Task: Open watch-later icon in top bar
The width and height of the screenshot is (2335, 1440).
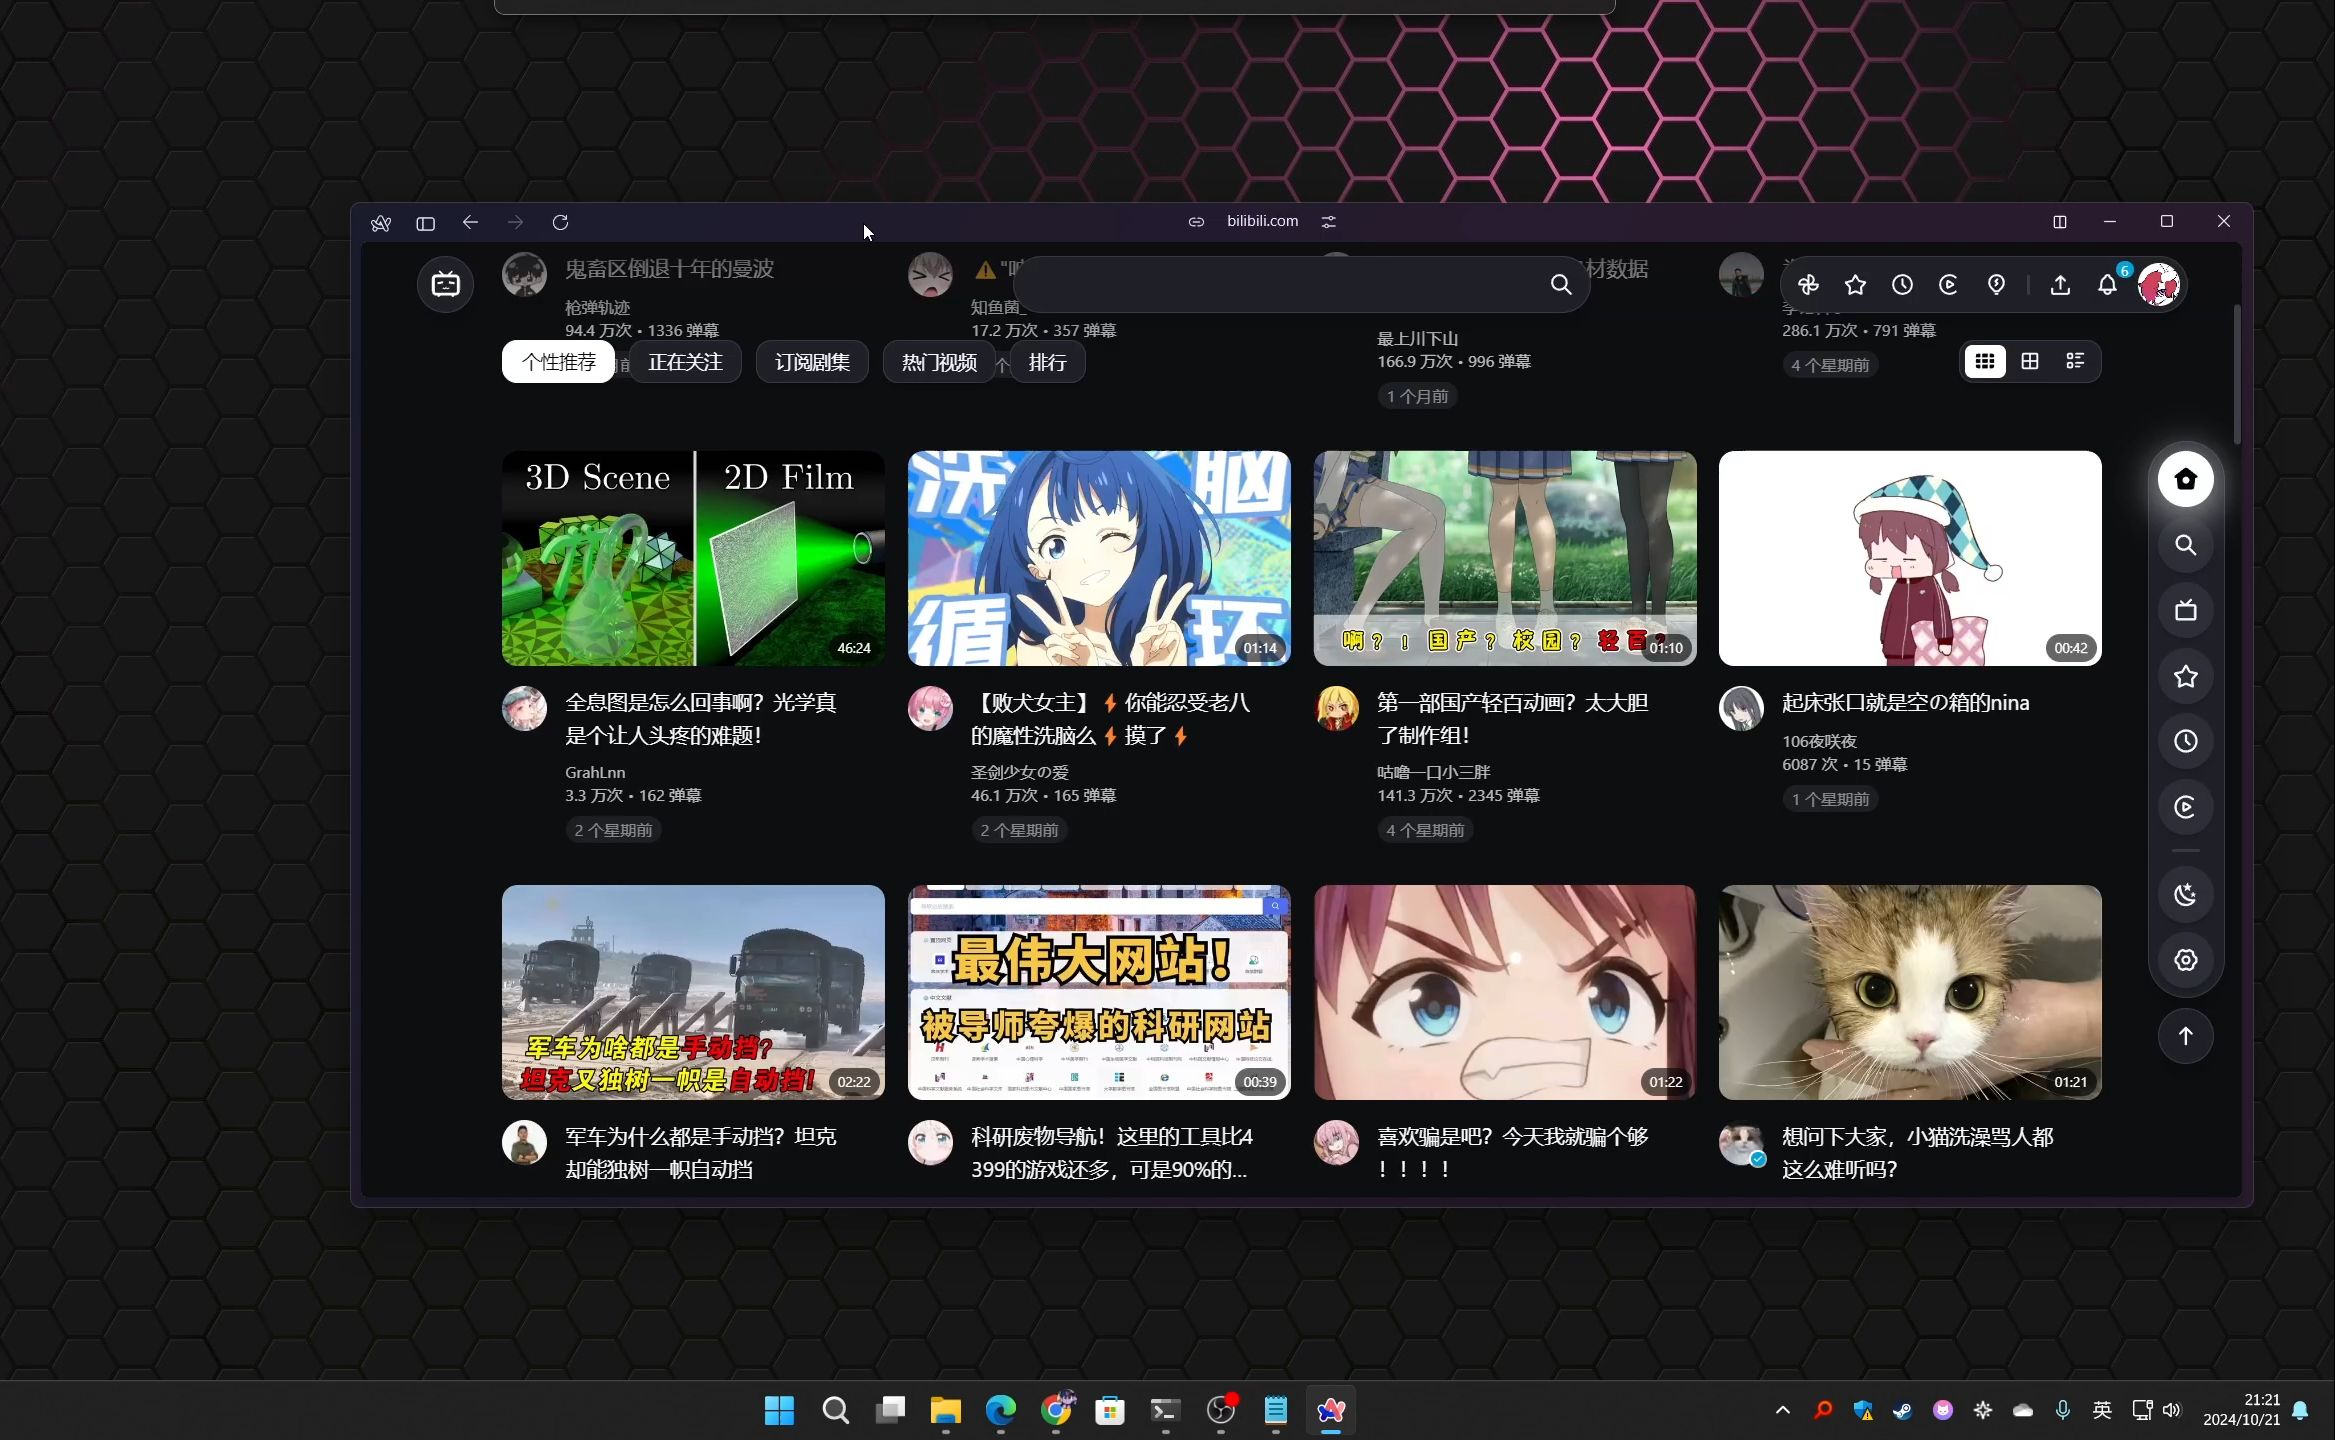Action: (1948, 285)
